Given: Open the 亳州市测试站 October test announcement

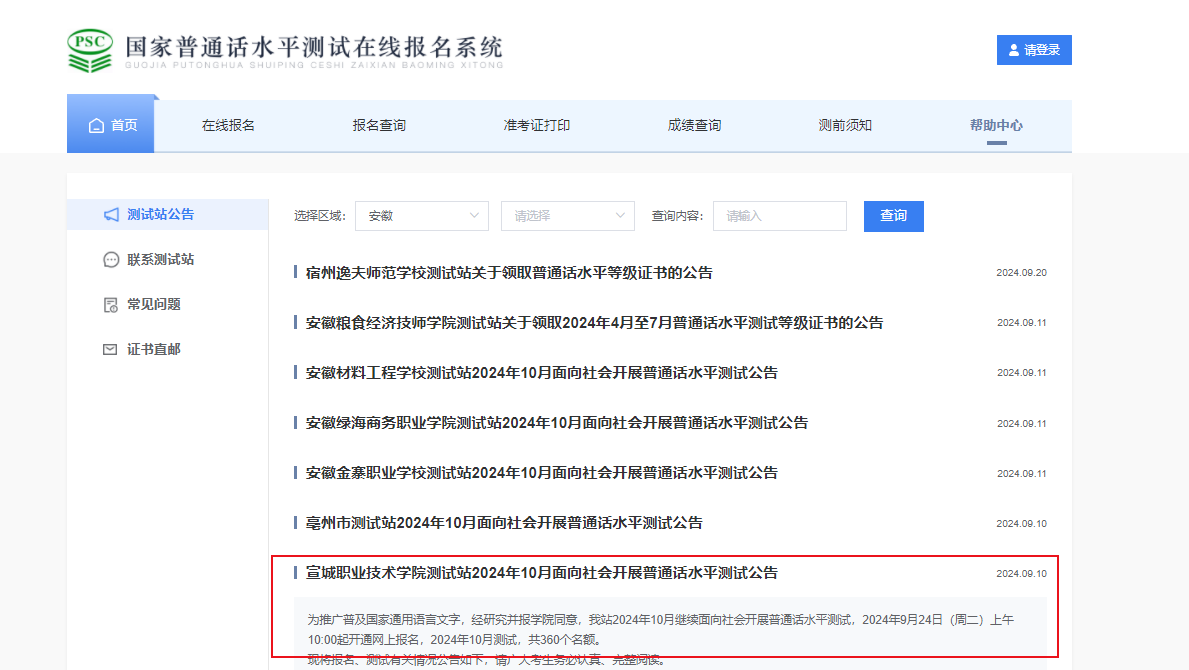Looking at the screenshot, I should 504,523.
